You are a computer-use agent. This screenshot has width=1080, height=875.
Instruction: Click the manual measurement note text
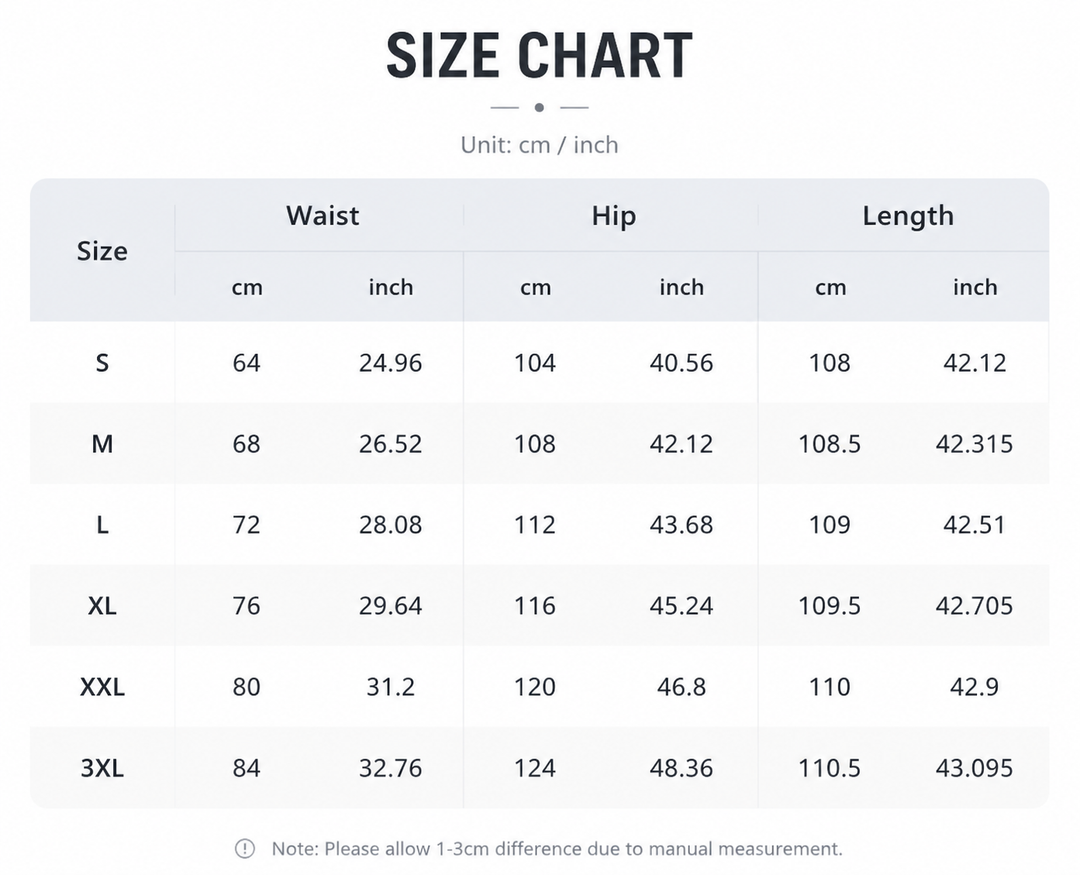[x=557, y=849]
